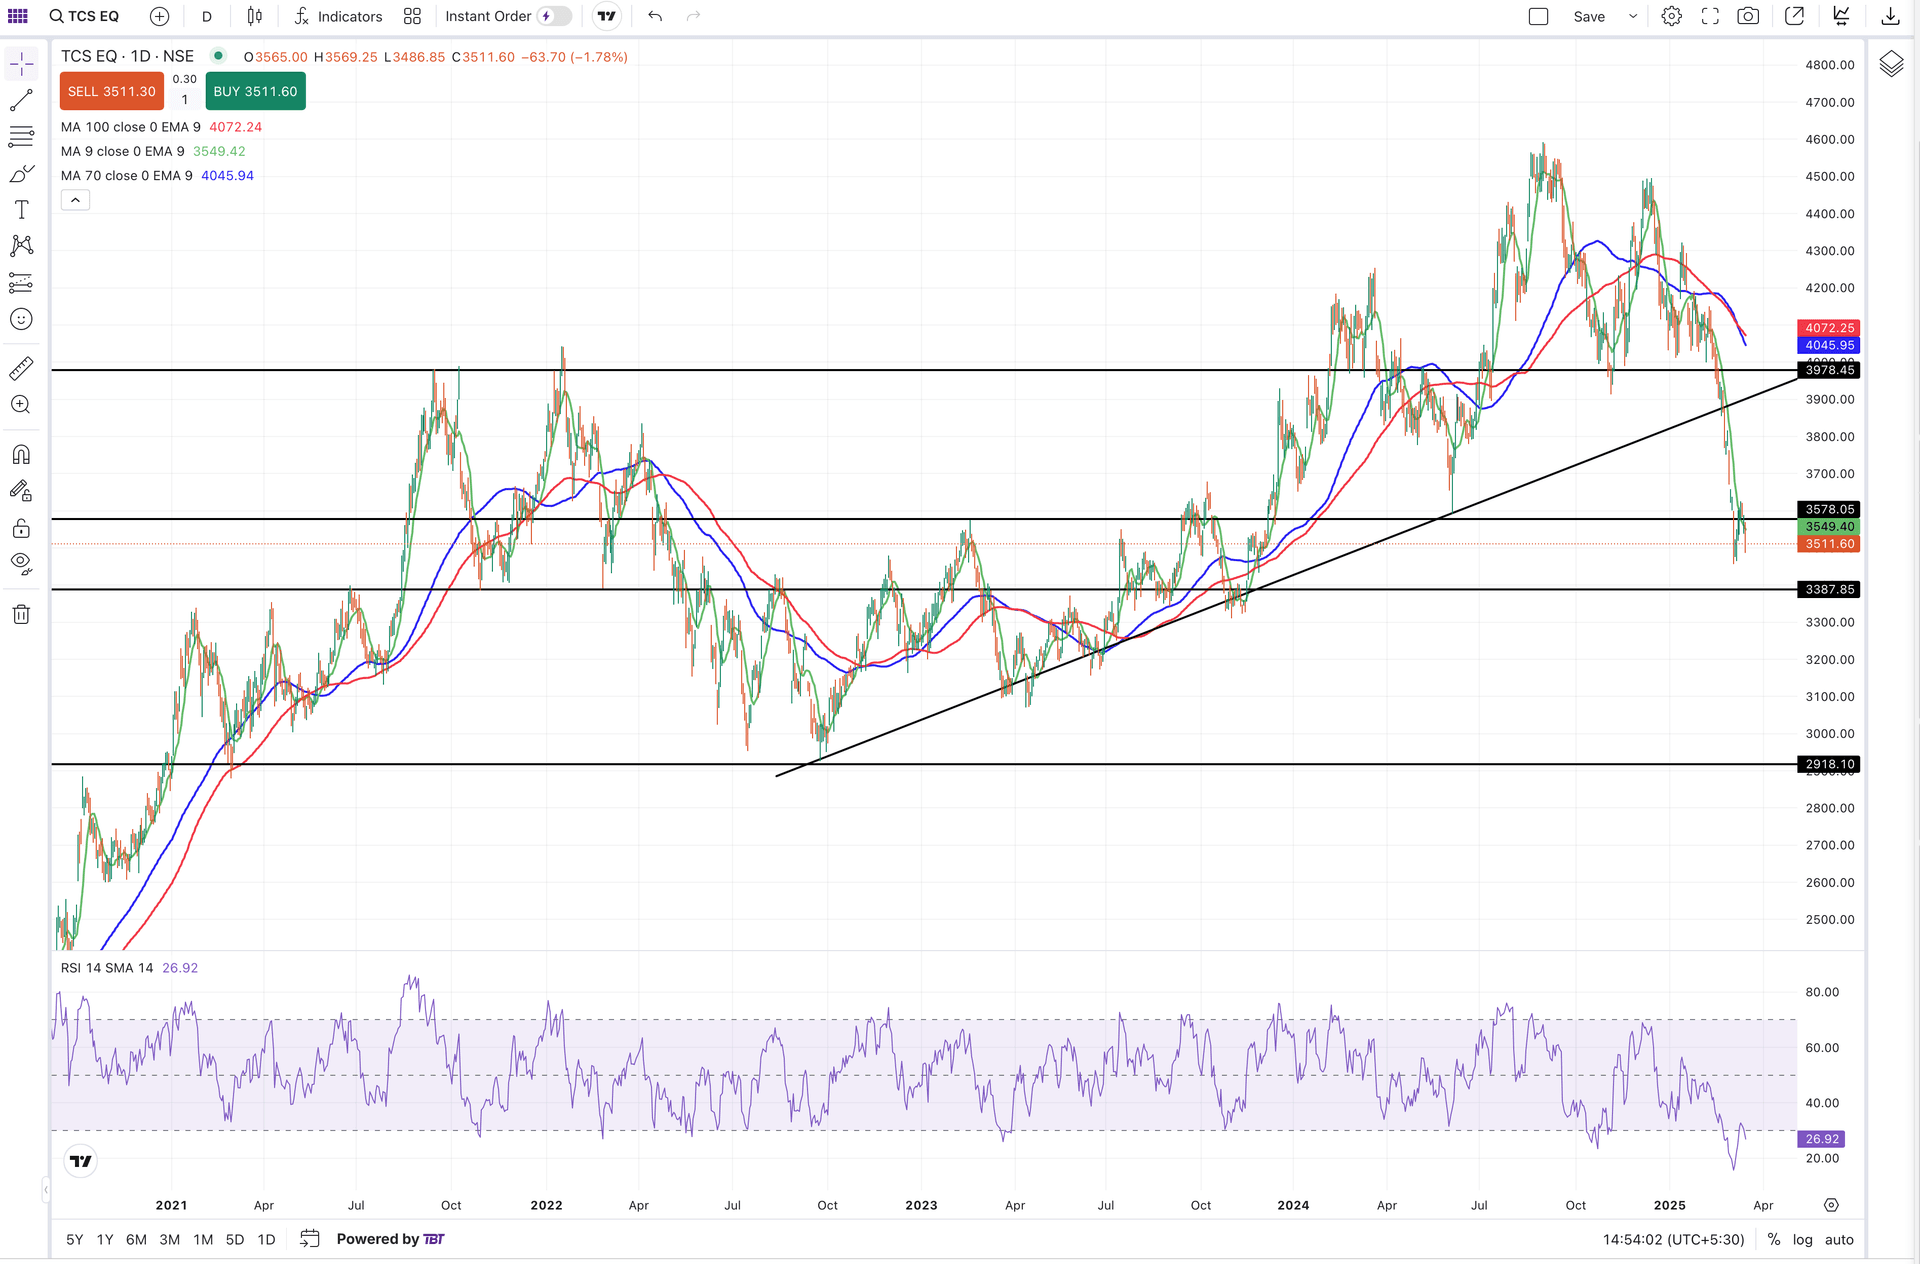1920x1264 pixels.
Task: Click the TCS EQ symbol search
Action: (85, 16)
